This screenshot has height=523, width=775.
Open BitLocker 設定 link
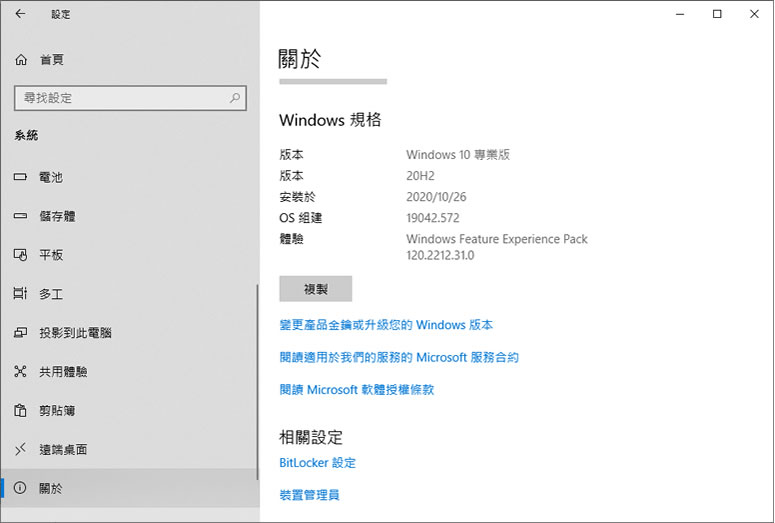(x=317, y=463)
